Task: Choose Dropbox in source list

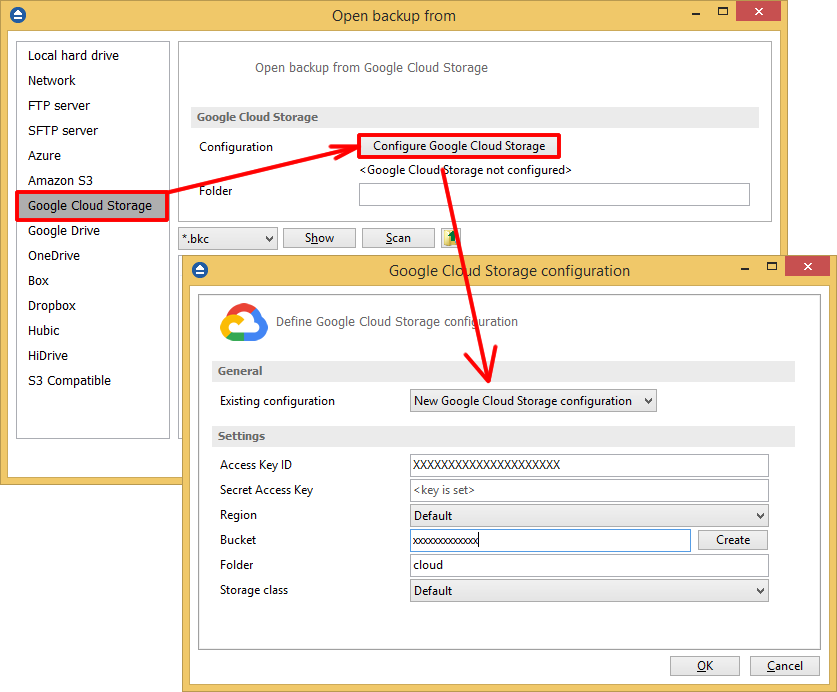Action: [52, 306]
